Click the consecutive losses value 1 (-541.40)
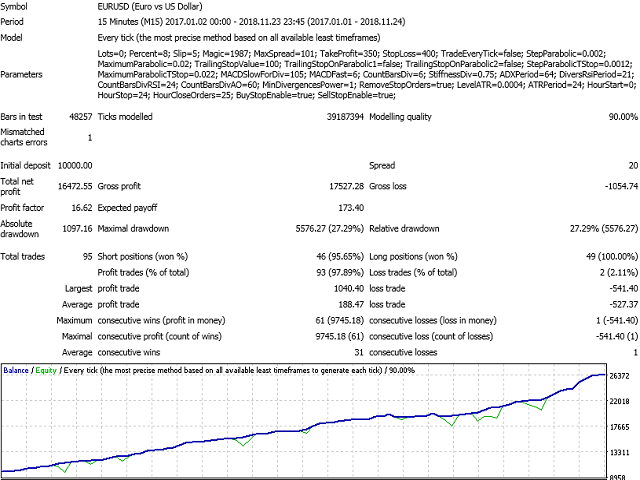Screen dimensions: 640x480 click(x=617, y=320)
